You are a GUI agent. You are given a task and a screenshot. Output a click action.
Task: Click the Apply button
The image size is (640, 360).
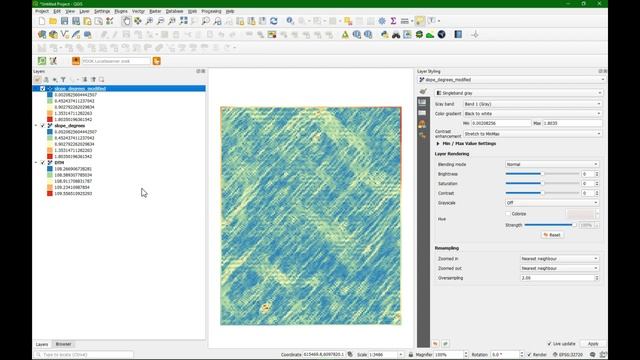[x=593, y=344]
